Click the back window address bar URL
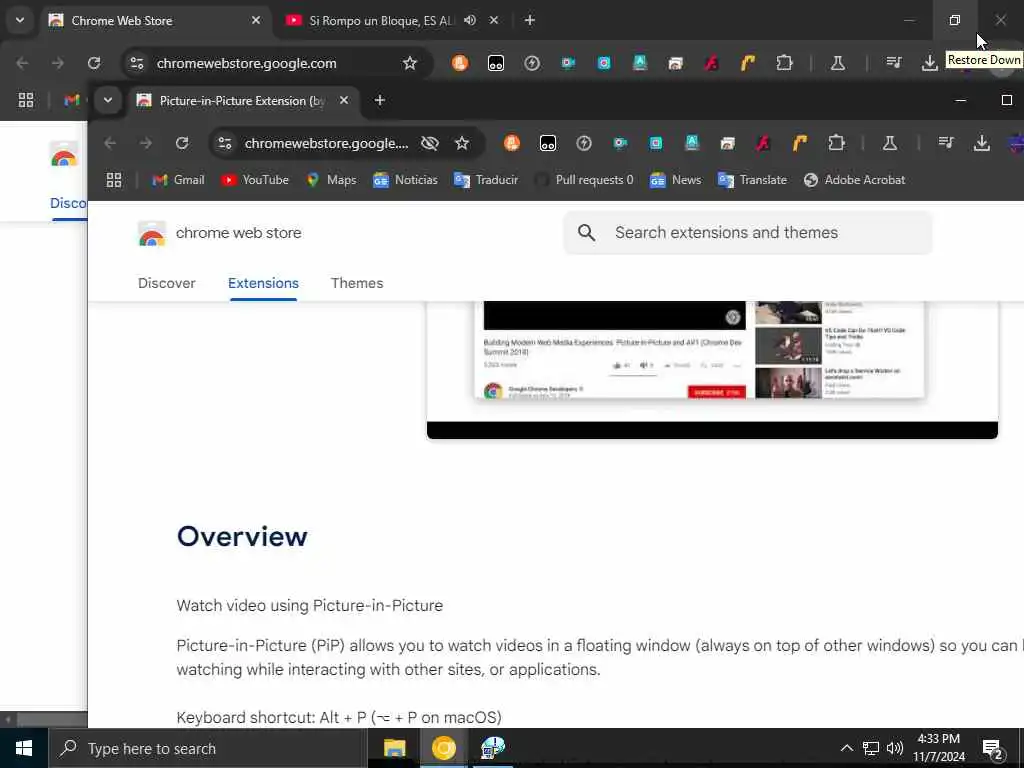 pyautogui.click(x=247, y=63)
